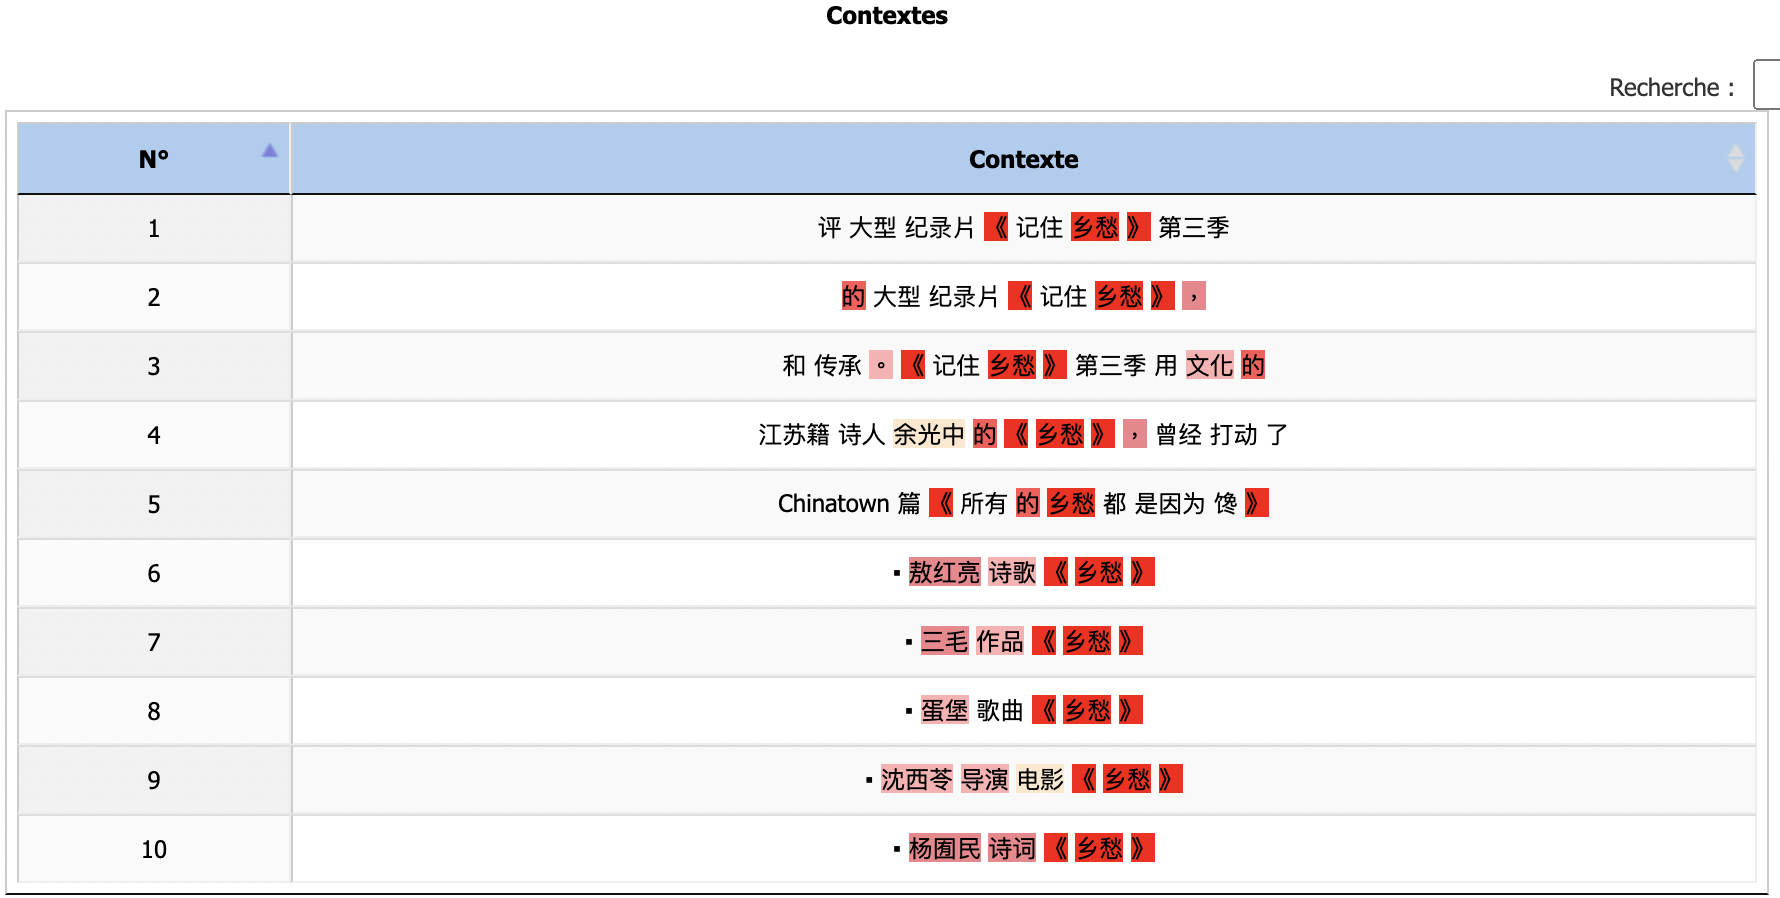This screenshot has height=898, width=1780.
Task: Click highlighted 杨囿民 in row 10
Action: 944,848
